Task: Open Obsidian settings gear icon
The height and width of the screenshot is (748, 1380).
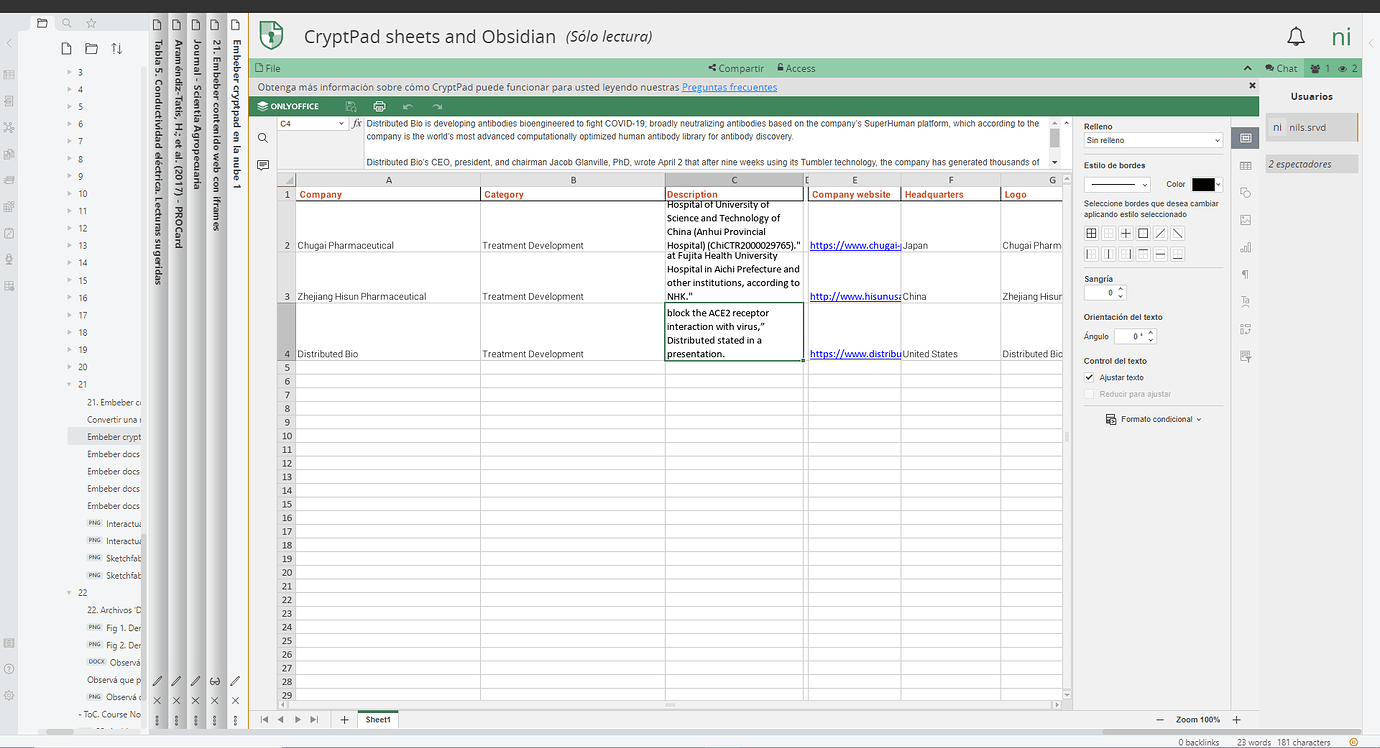Action: coord(9,695)
